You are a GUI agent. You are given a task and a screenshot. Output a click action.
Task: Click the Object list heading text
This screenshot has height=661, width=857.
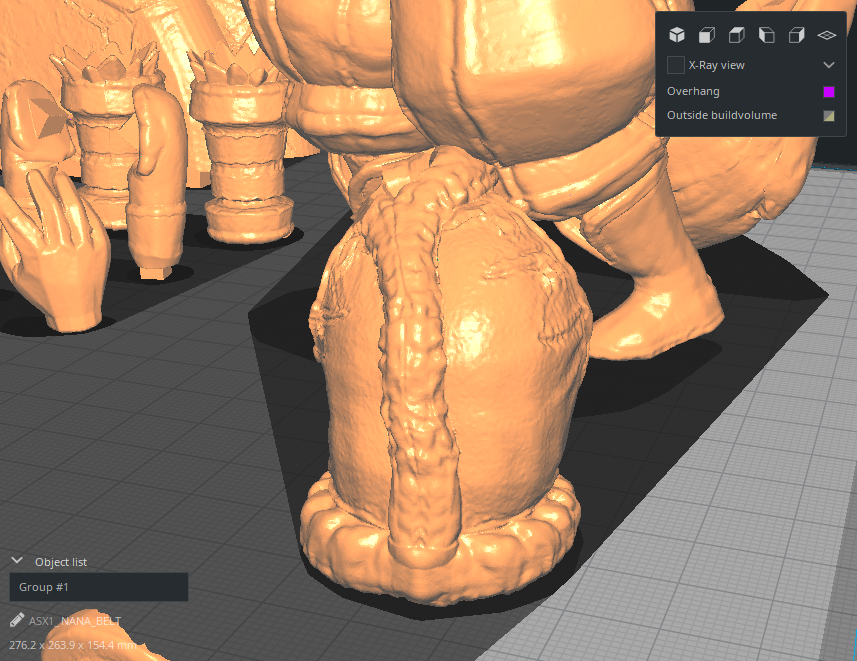tap(61, 562)
